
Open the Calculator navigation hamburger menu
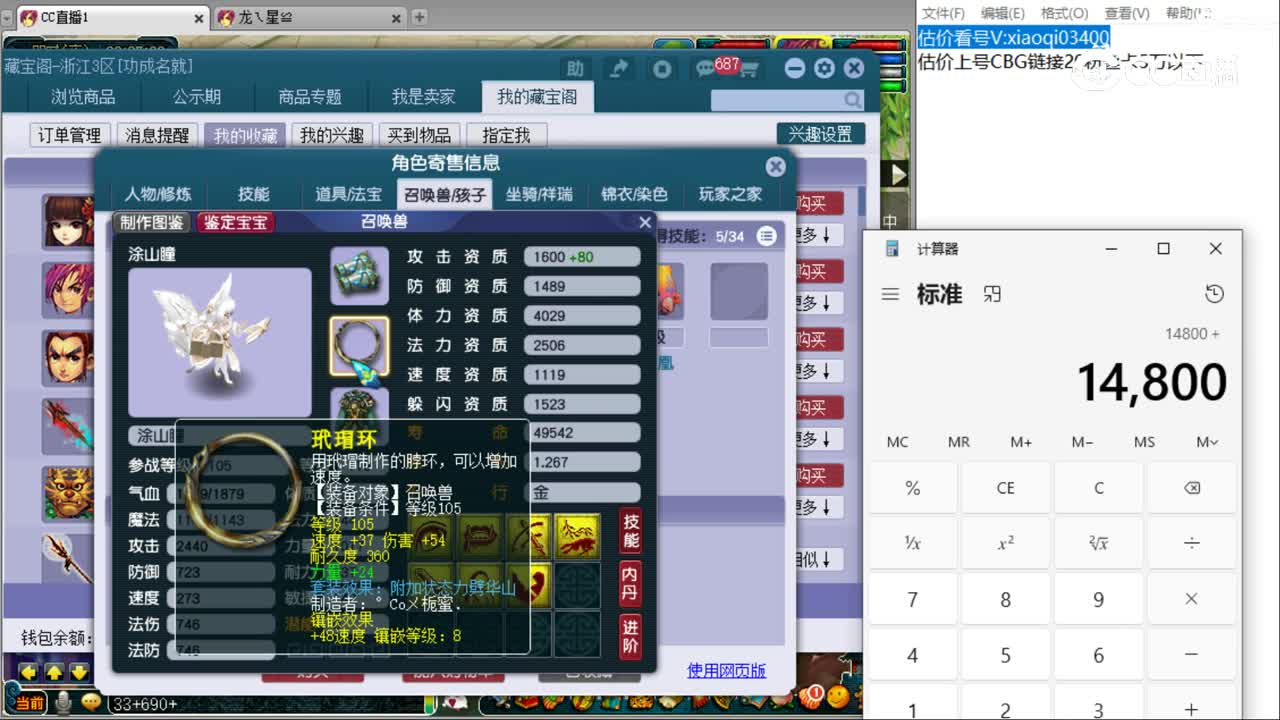click(x=890, y=294)
